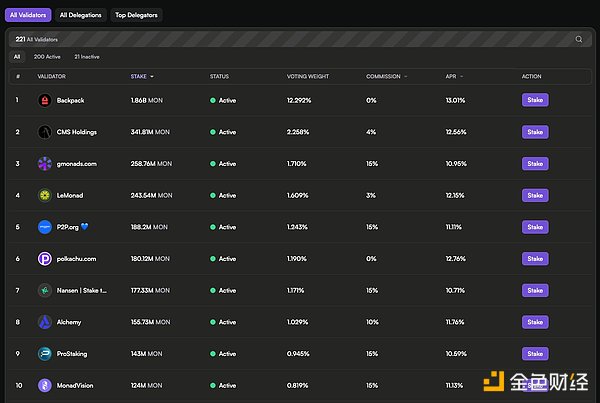
Task: Switch to All Delegations tab
Action: click(x=81, y=15)
